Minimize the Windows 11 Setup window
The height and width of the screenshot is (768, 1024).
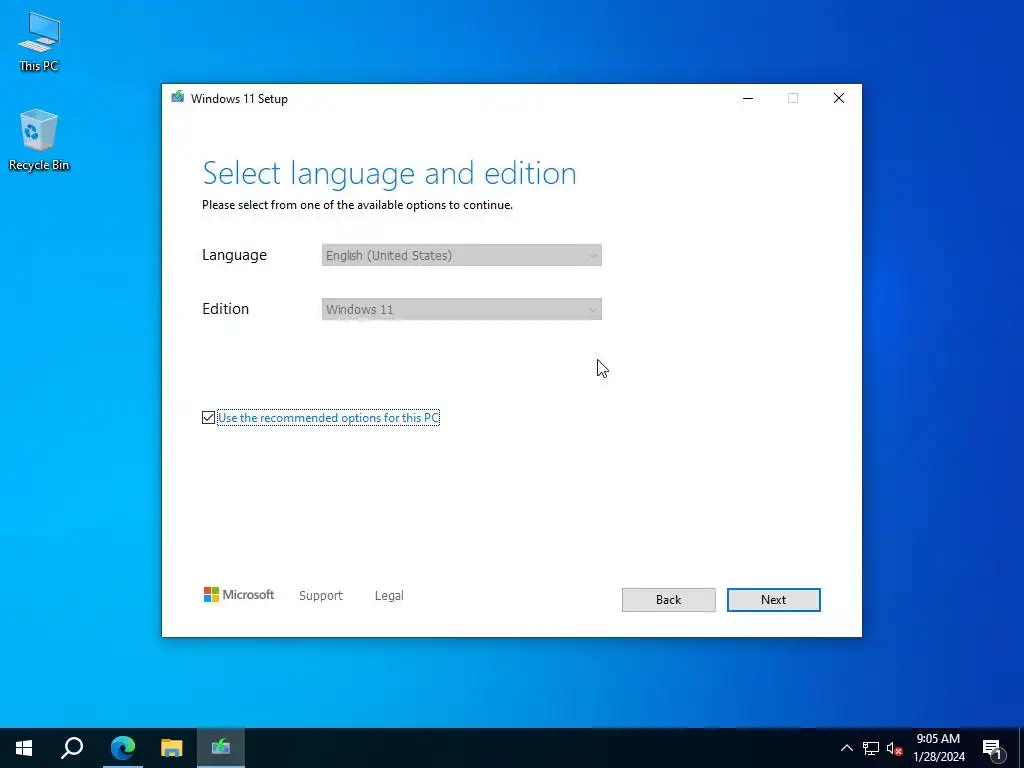(748, 98)
